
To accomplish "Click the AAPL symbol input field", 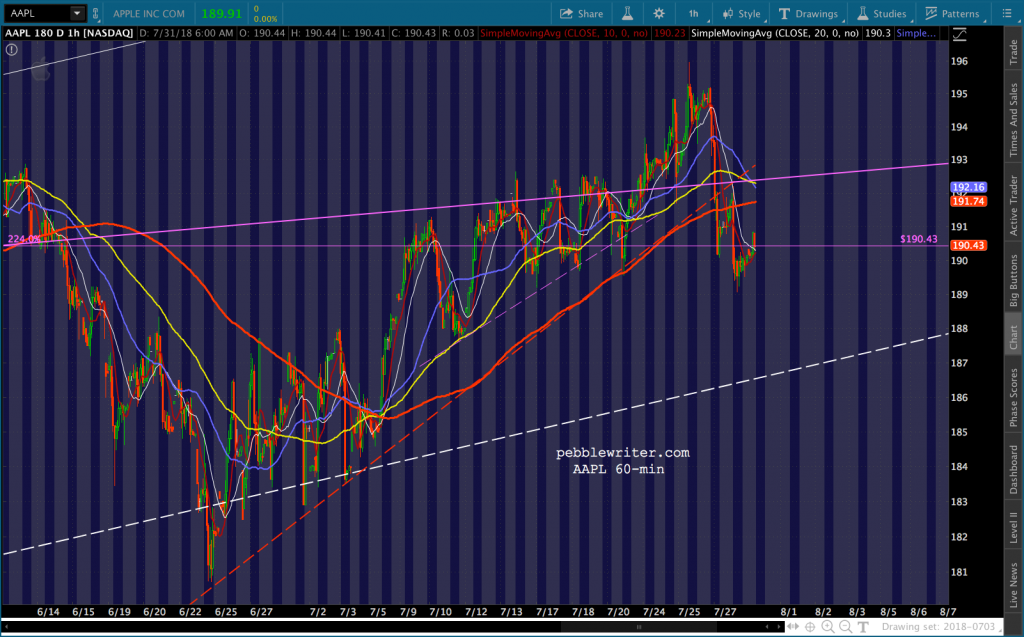I will pyautogui.click(x=36, y=13).
